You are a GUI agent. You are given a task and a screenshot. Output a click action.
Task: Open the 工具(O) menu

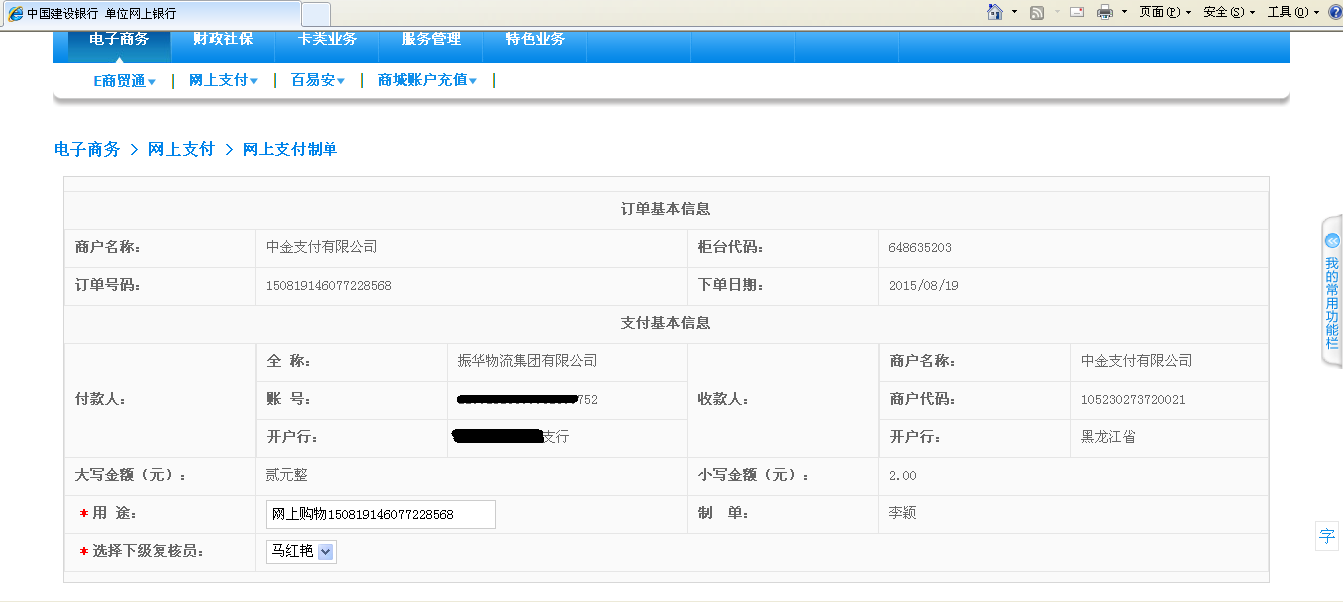1293,12
